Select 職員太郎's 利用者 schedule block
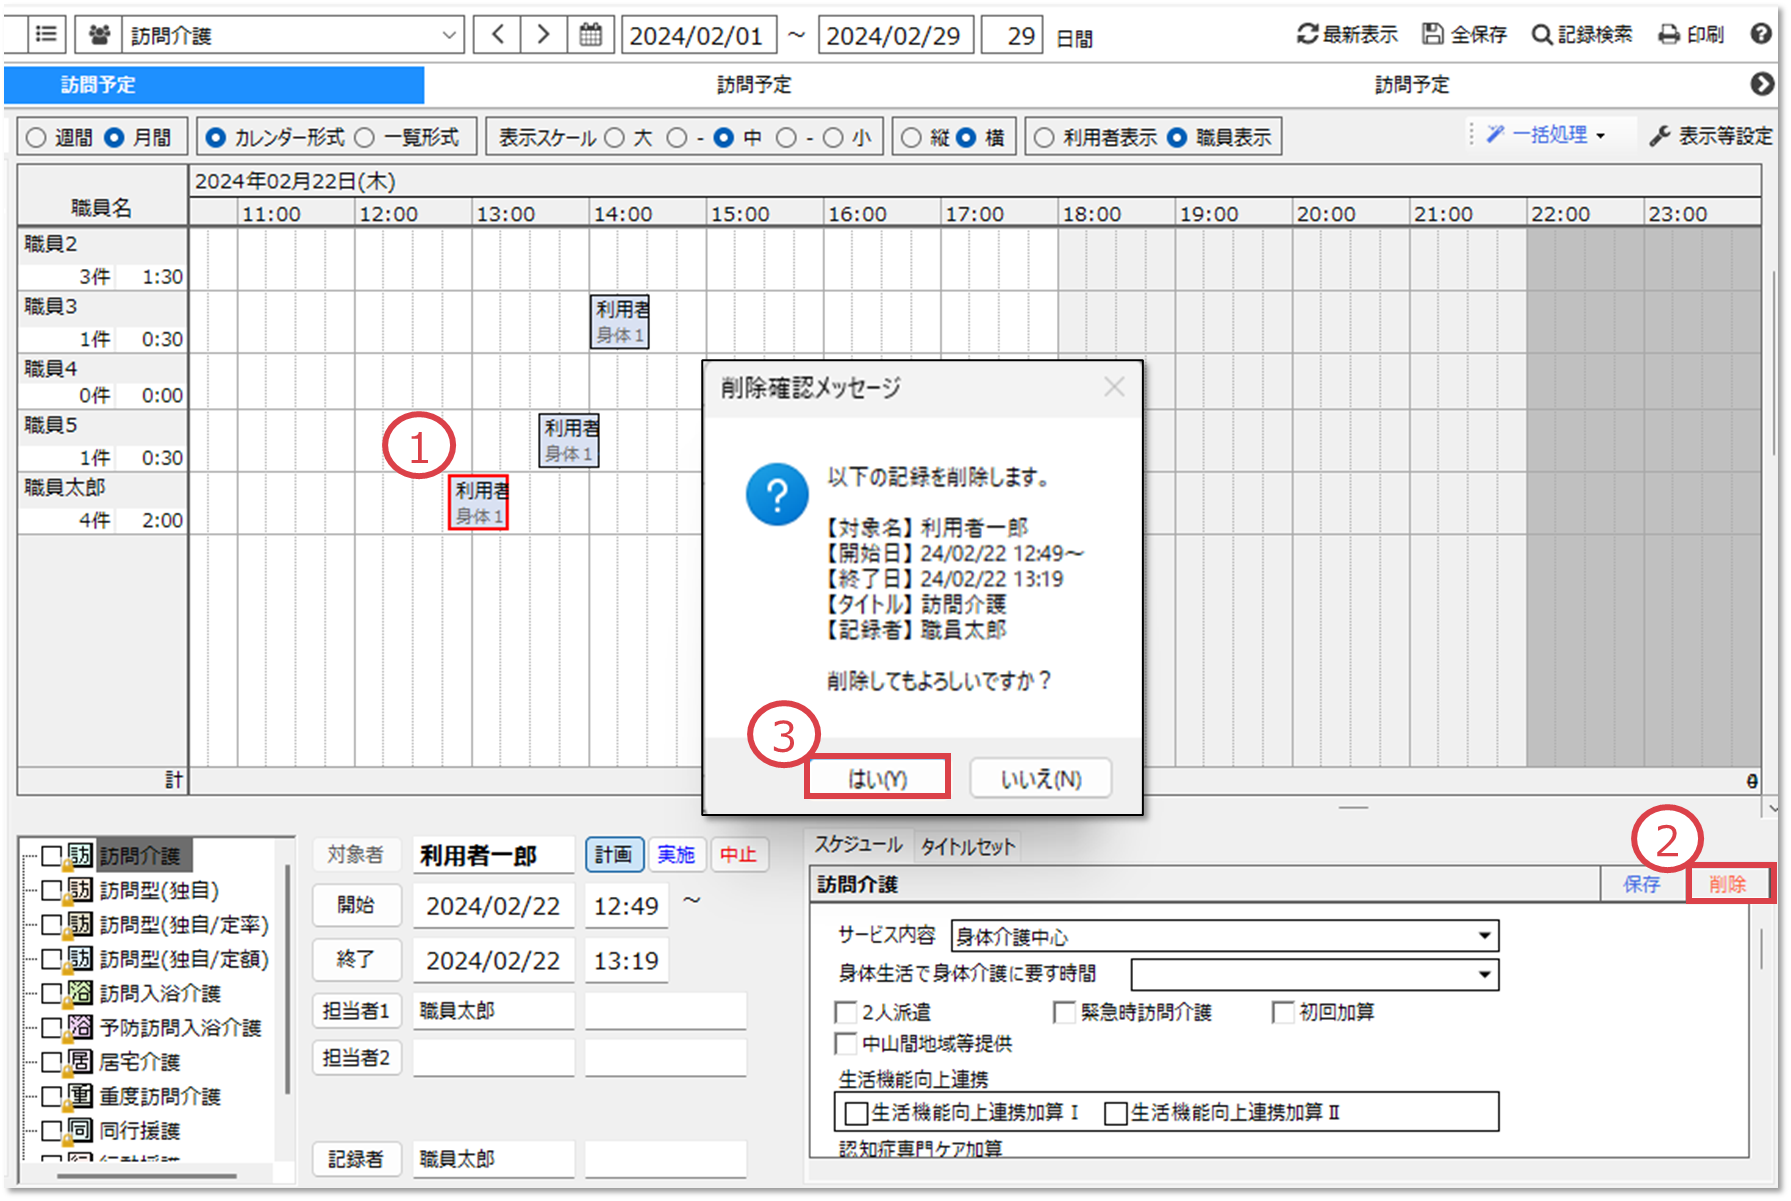Screen dimensions: 1791x1201 [x=479, y=502]
